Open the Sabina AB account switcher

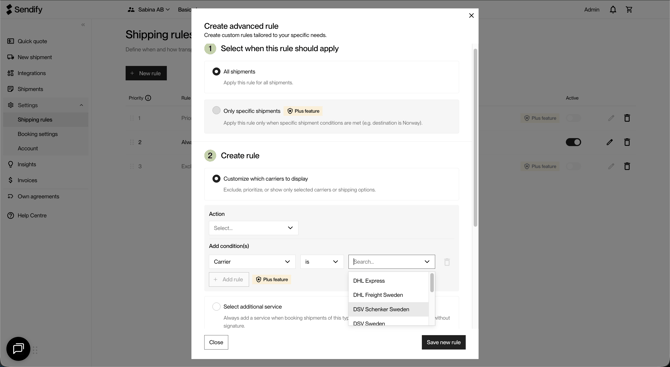(148, 9)
